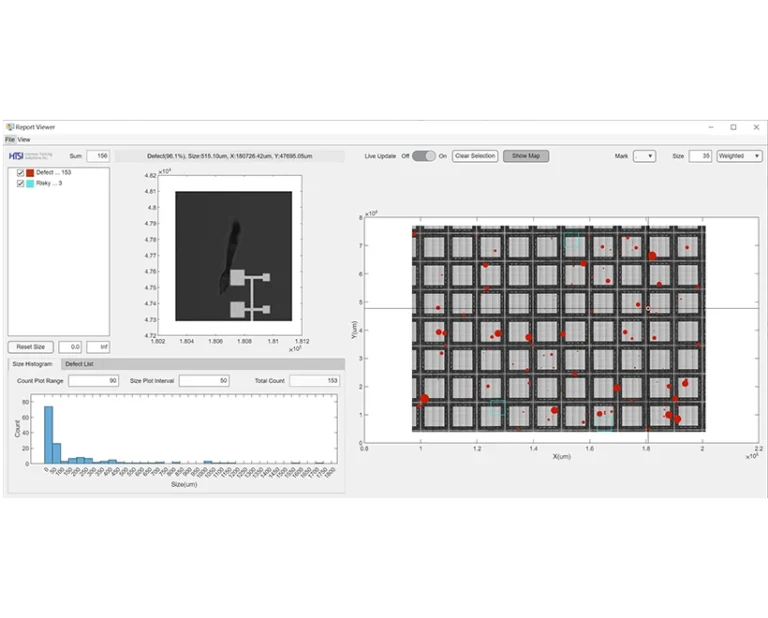
Task: Maximize the Report Viewer window
Action: click(733, 127)
